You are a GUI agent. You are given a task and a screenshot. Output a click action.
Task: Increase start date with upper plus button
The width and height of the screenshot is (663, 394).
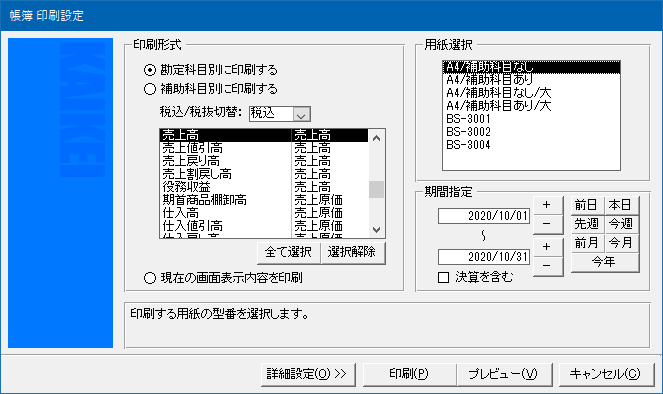pos(548,205)
